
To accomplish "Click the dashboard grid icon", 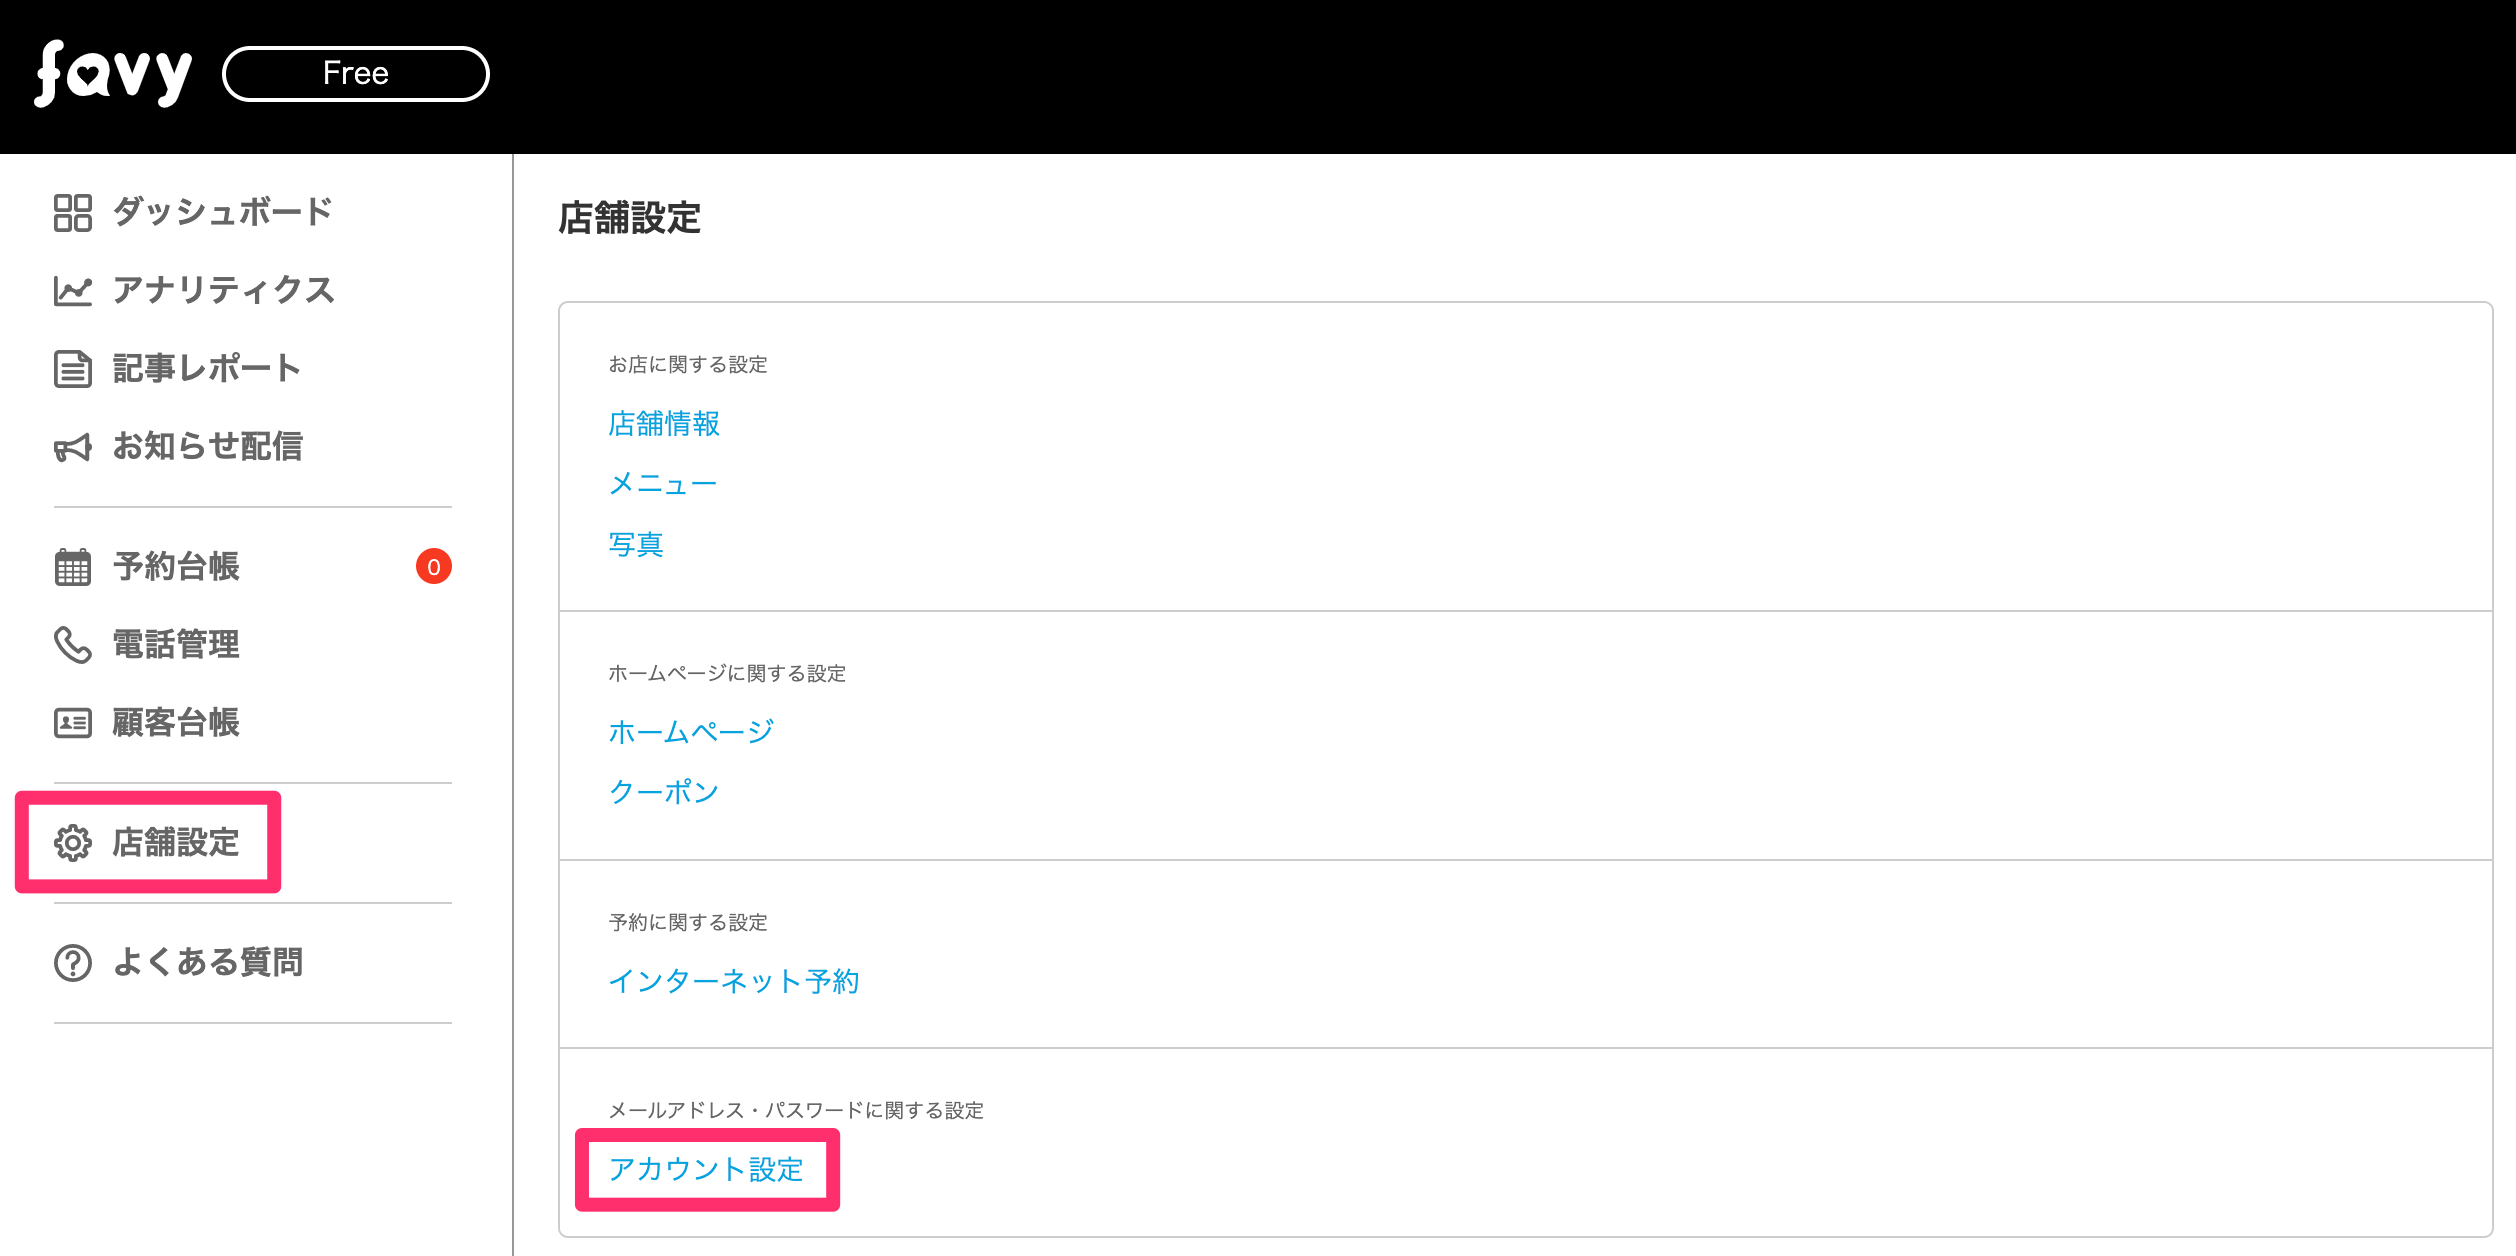I will [72, 212].
